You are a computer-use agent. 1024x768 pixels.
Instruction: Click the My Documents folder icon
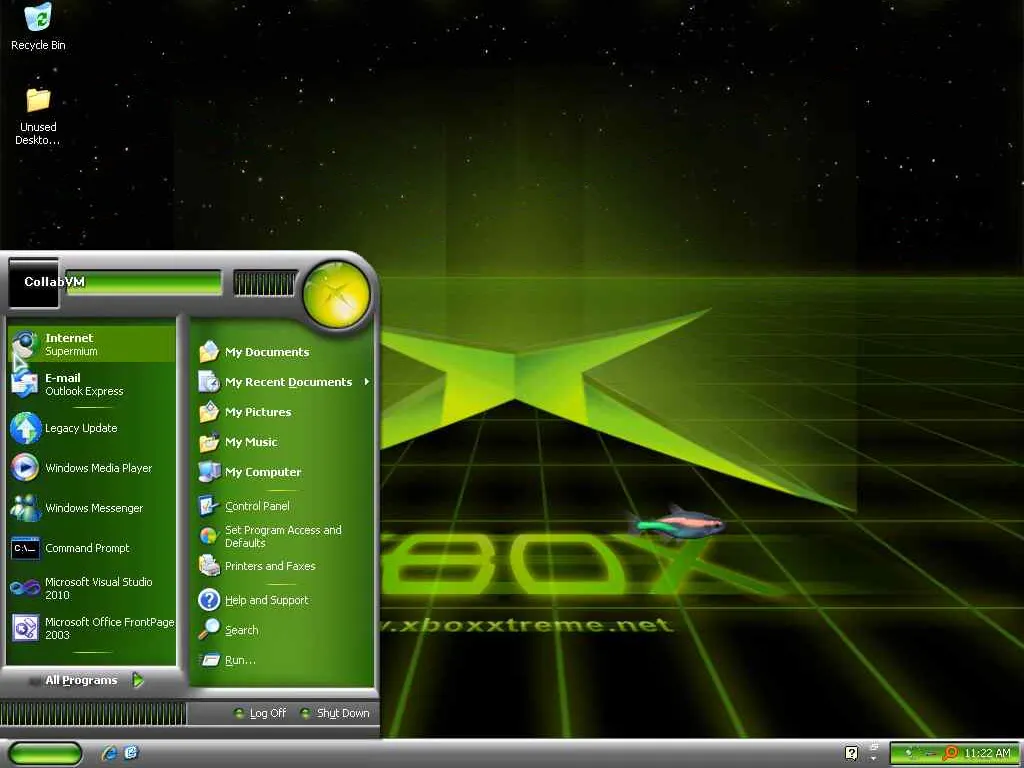(x=209, y=351)
